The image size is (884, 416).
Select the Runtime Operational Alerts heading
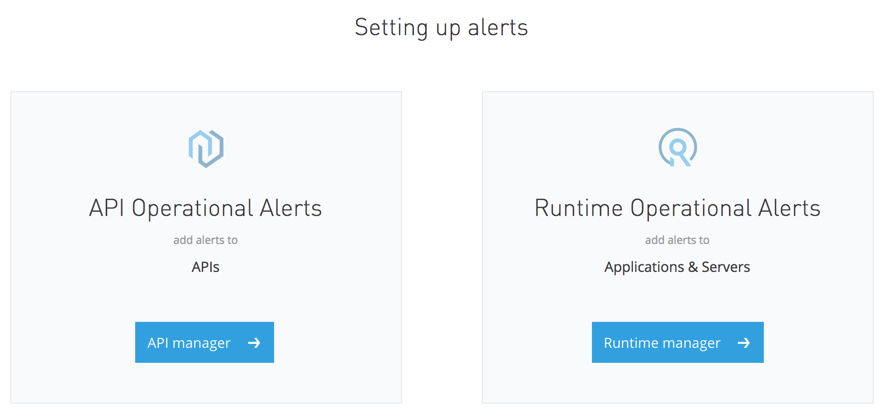click(x=678, y=208)
